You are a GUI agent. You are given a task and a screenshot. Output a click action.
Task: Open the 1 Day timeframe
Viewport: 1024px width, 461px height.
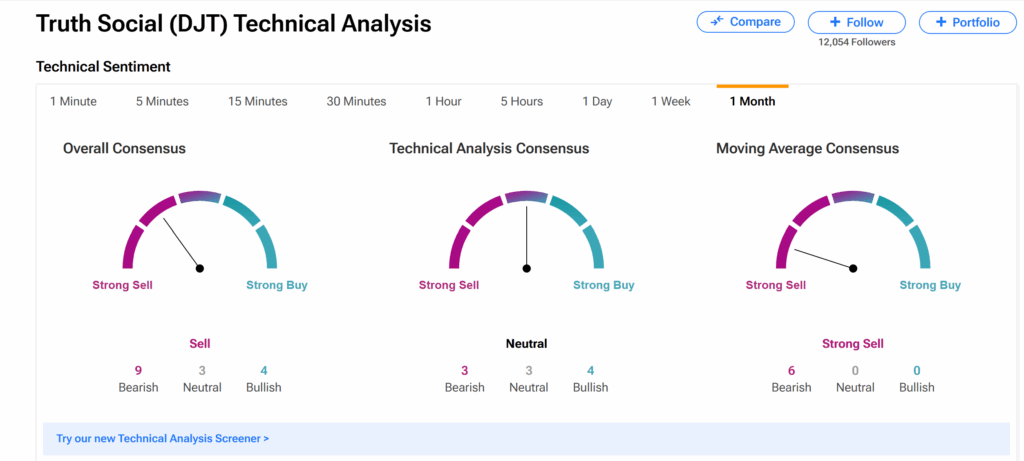point(597,101)
